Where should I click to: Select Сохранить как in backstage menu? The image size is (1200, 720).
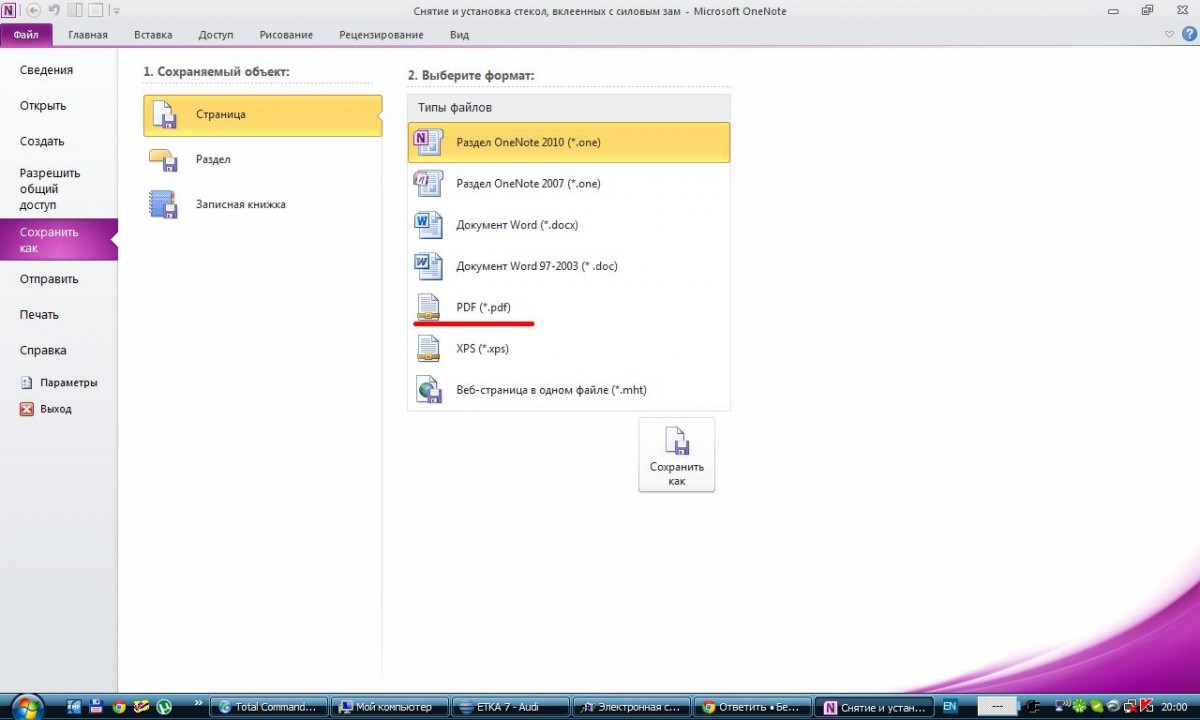[59, 240]
